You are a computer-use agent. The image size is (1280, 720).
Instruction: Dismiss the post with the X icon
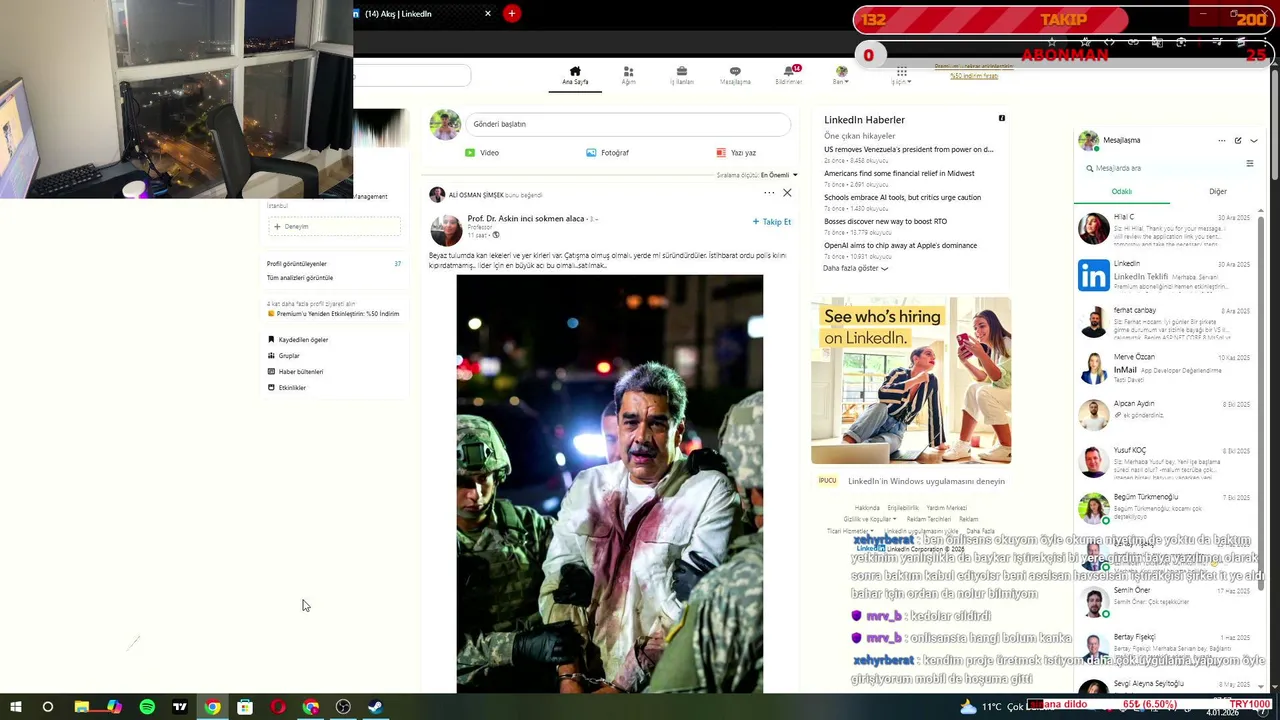click(787, 193)
